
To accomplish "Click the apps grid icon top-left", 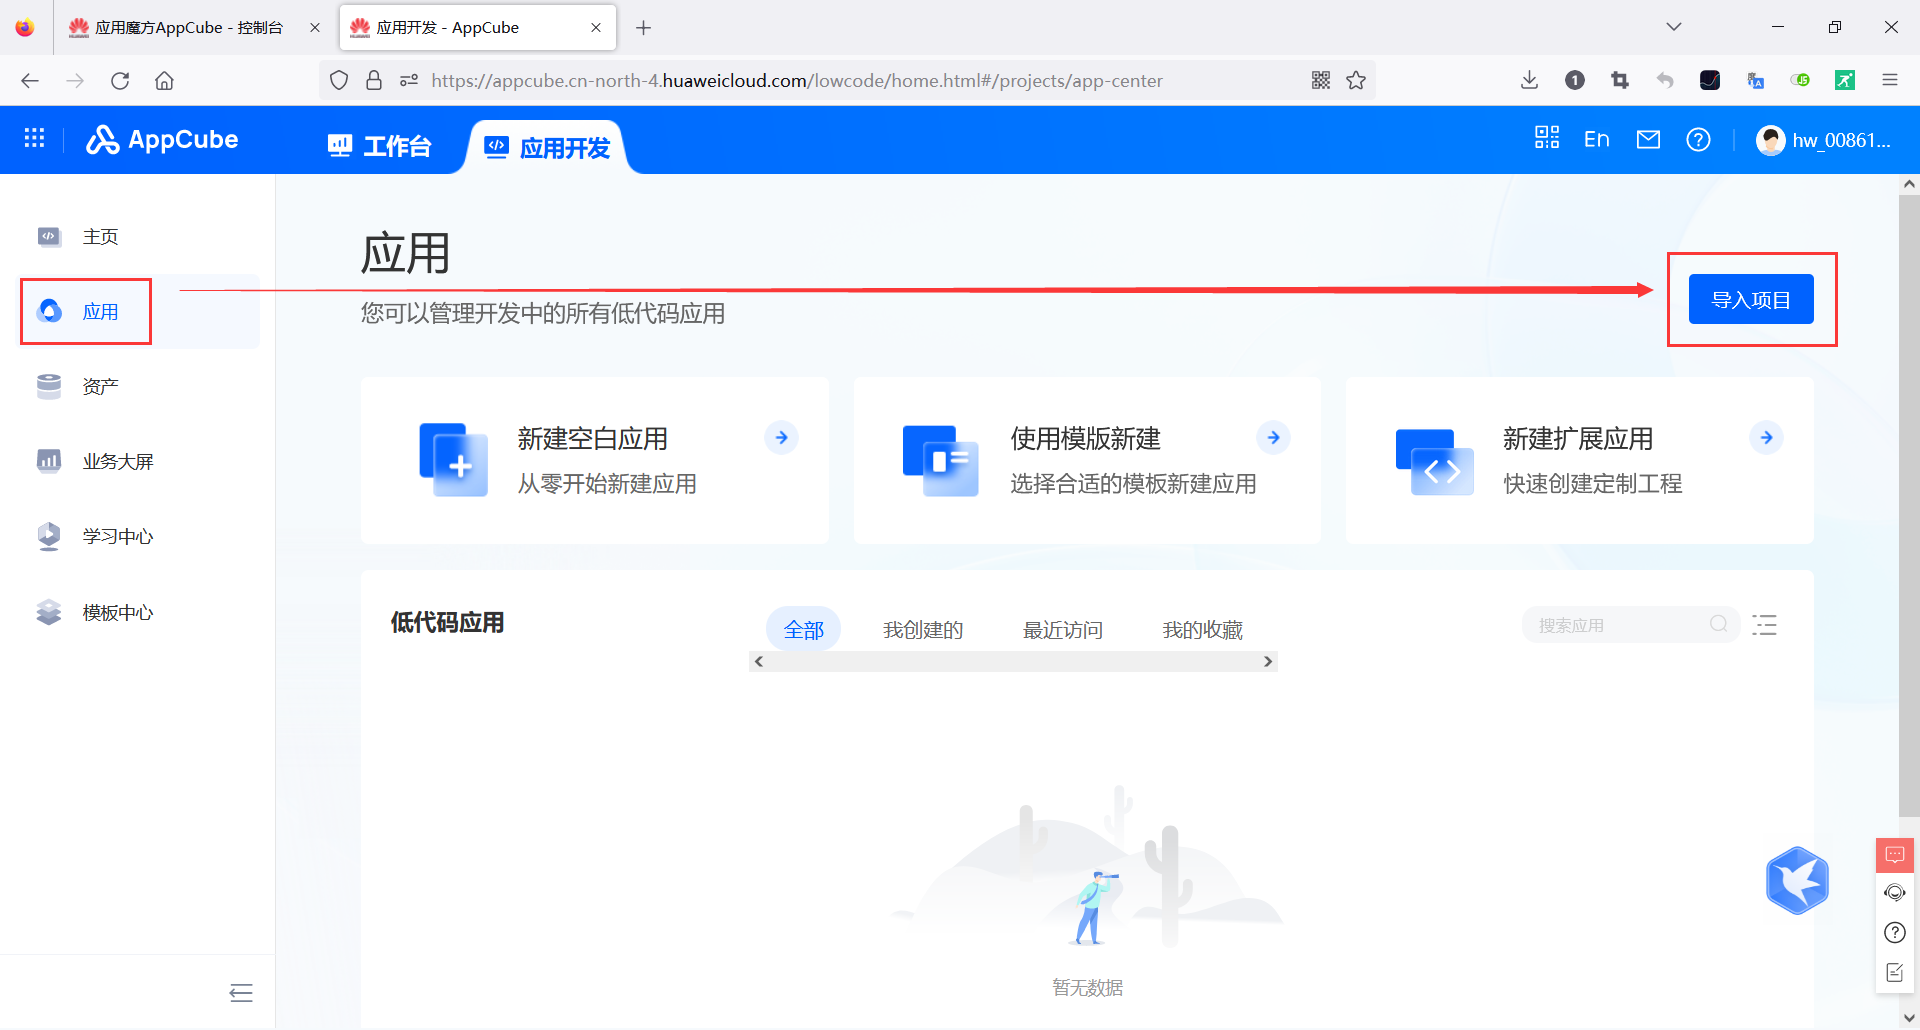I will point(34,138).
